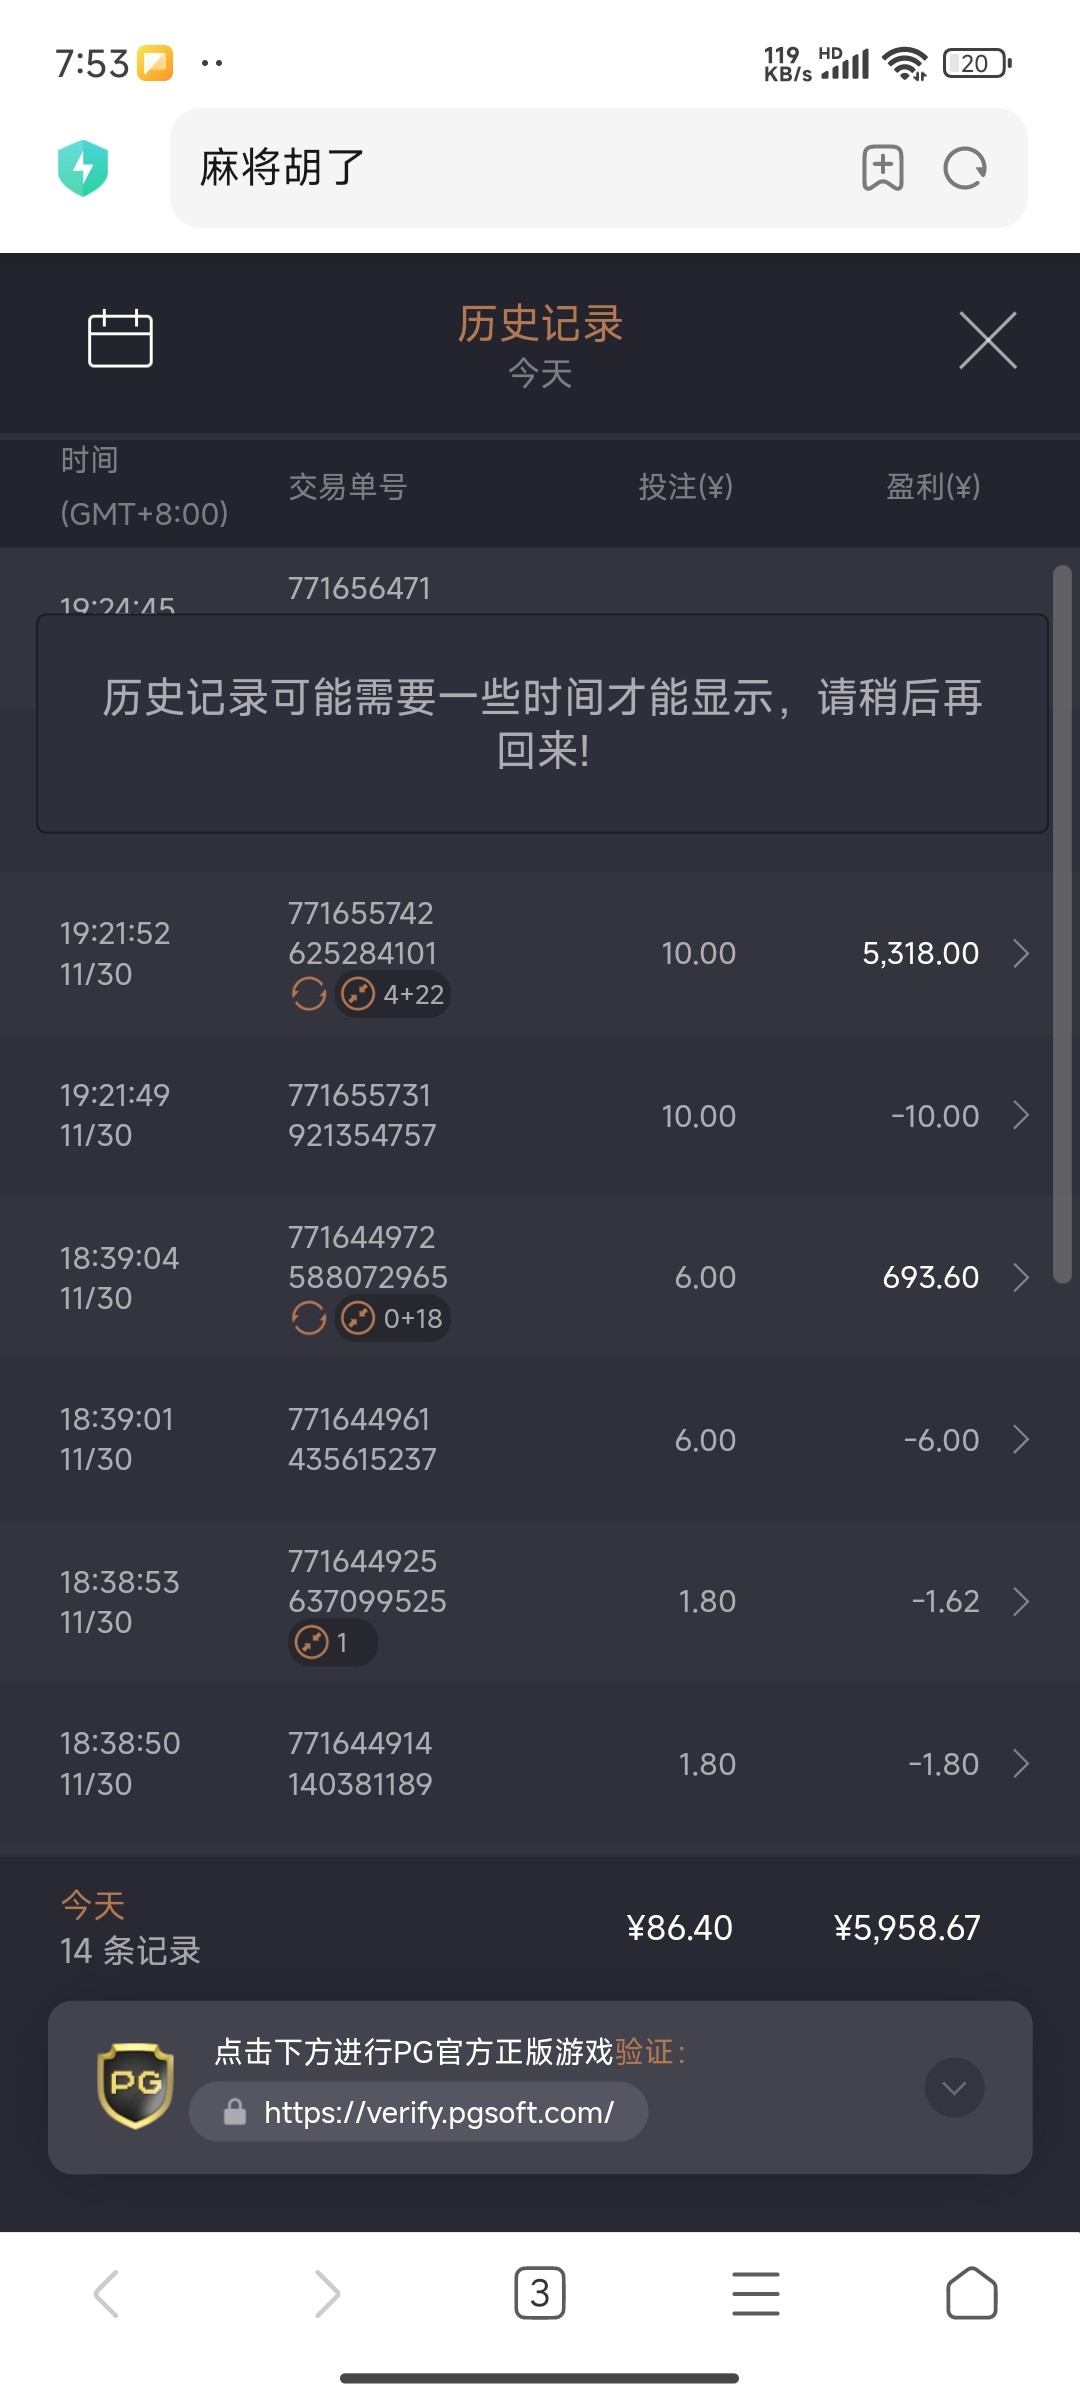This screenshot has width=1080, height=2400.
Task: Add bookmark using address bar icon
Action: pyautogui.click(x=882, y=168)
